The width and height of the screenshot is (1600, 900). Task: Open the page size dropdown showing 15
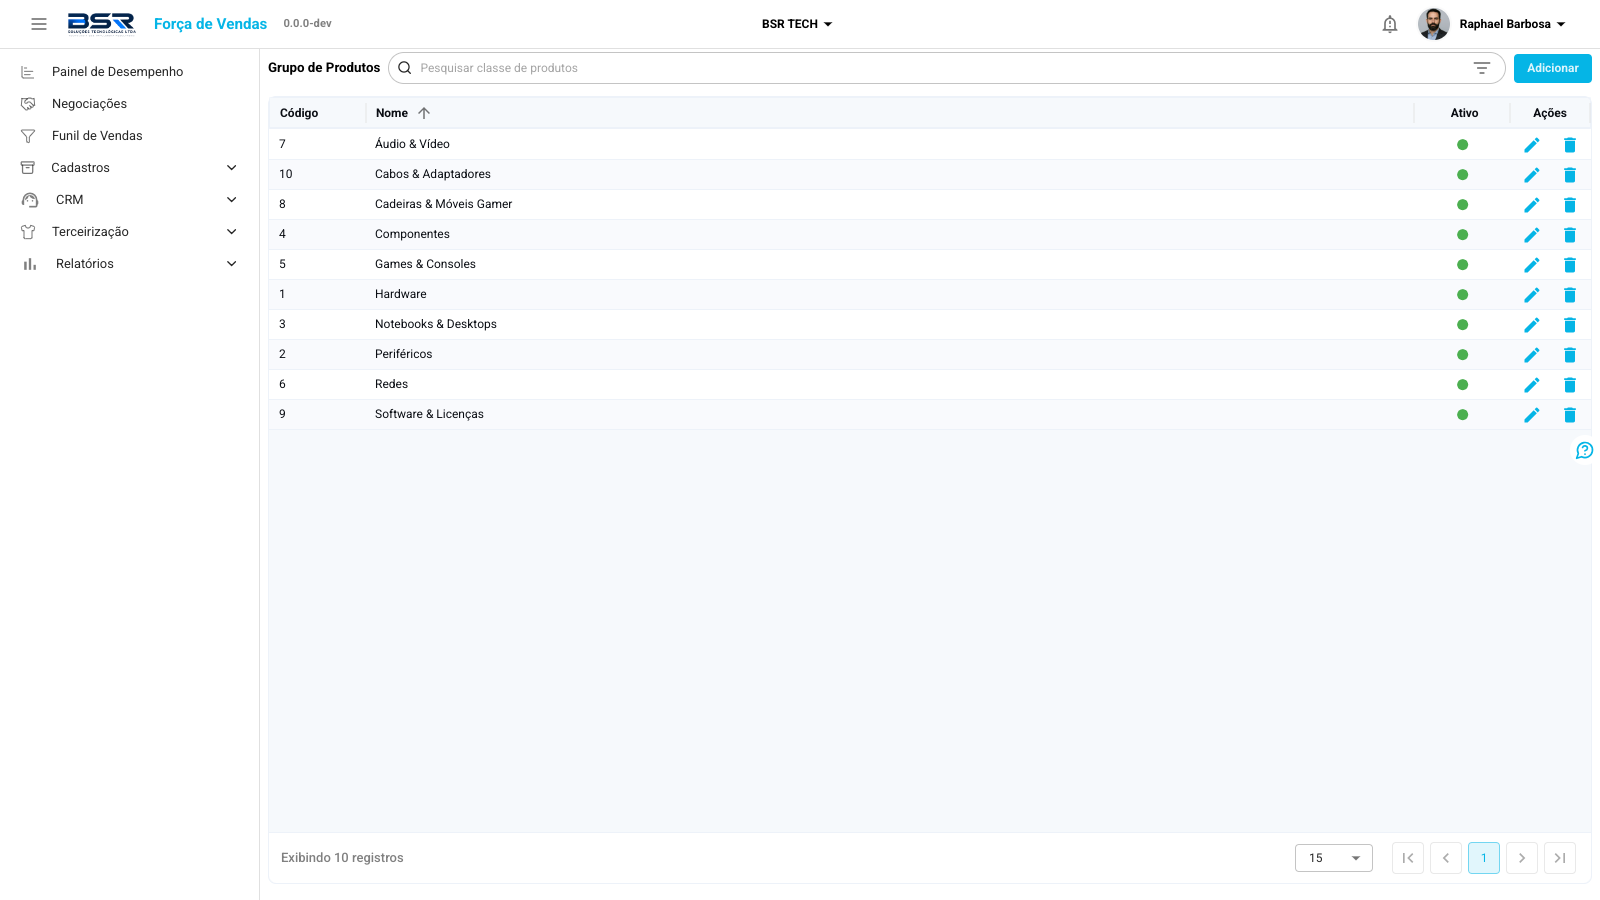(x=1334, y=858)
